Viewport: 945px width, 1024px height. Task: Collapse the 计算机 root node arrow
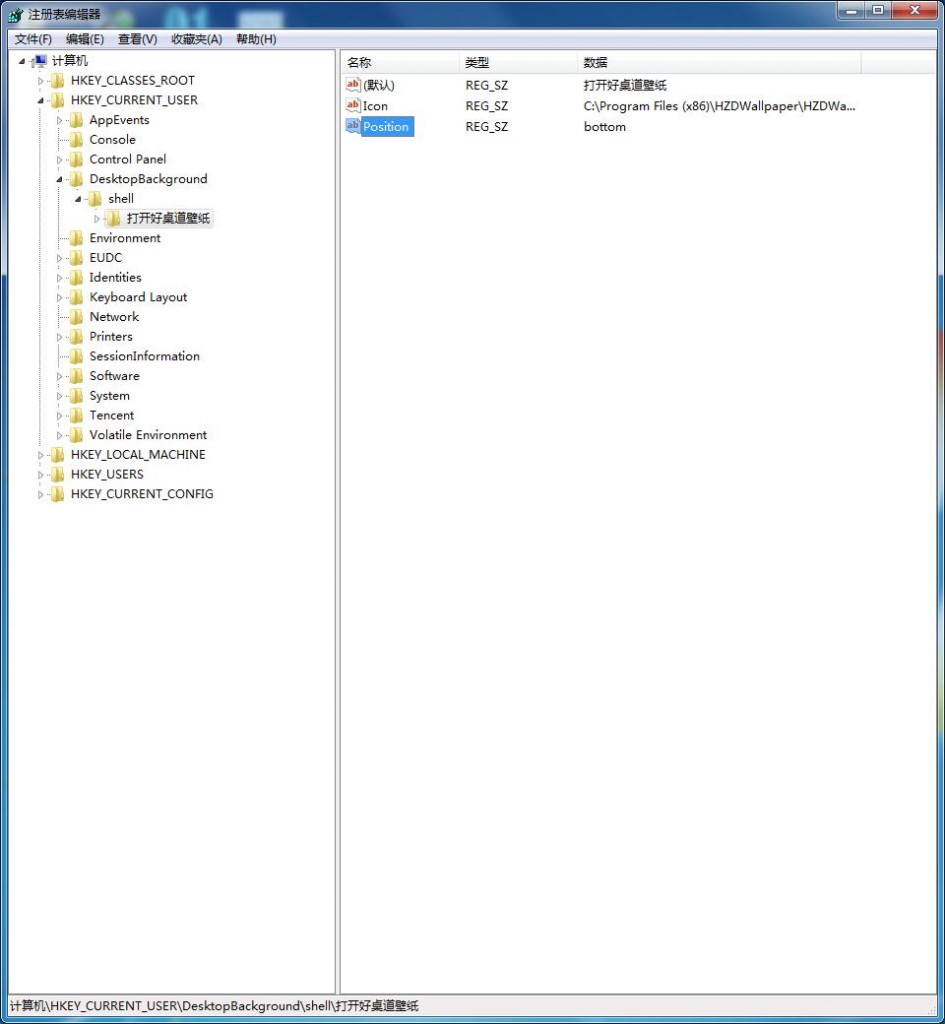[x=22, y=61]
